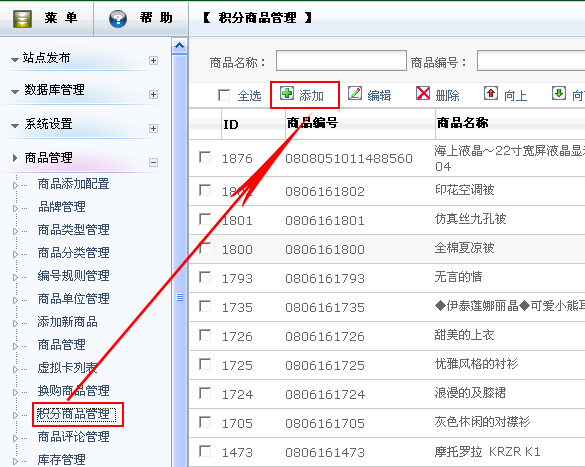
Task: Check the row for 全棉夏凉被
Action: coord(205,248)
